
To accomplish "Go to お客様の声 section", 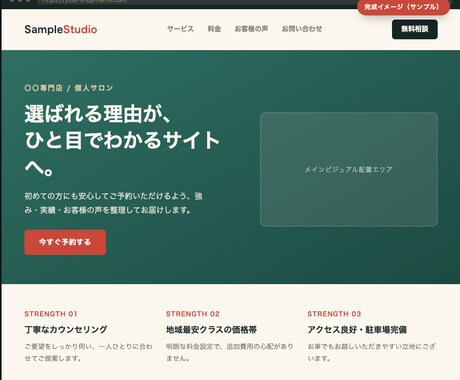I will pos(251,29).
